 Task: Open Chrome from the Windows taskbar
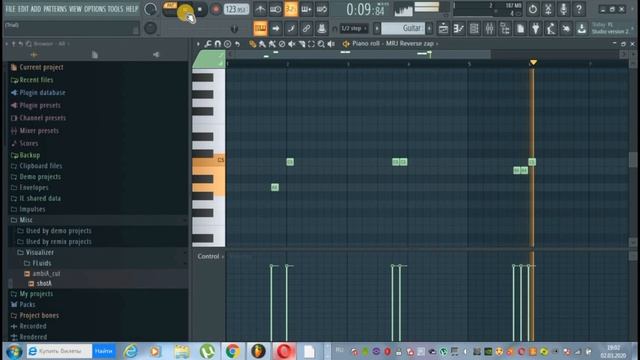tap(233, 351)
